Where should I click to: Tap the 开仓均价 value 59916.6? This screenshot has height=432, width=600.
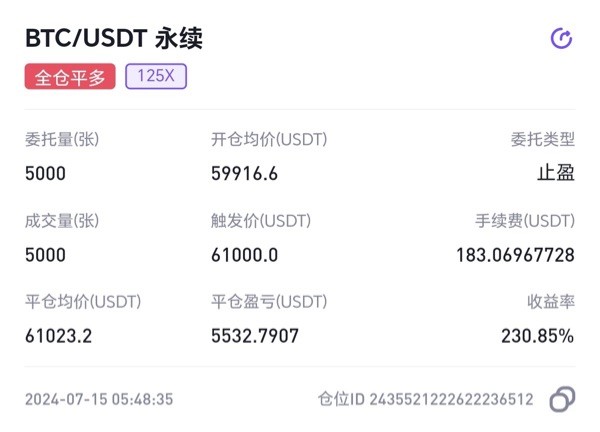point(245,174)
